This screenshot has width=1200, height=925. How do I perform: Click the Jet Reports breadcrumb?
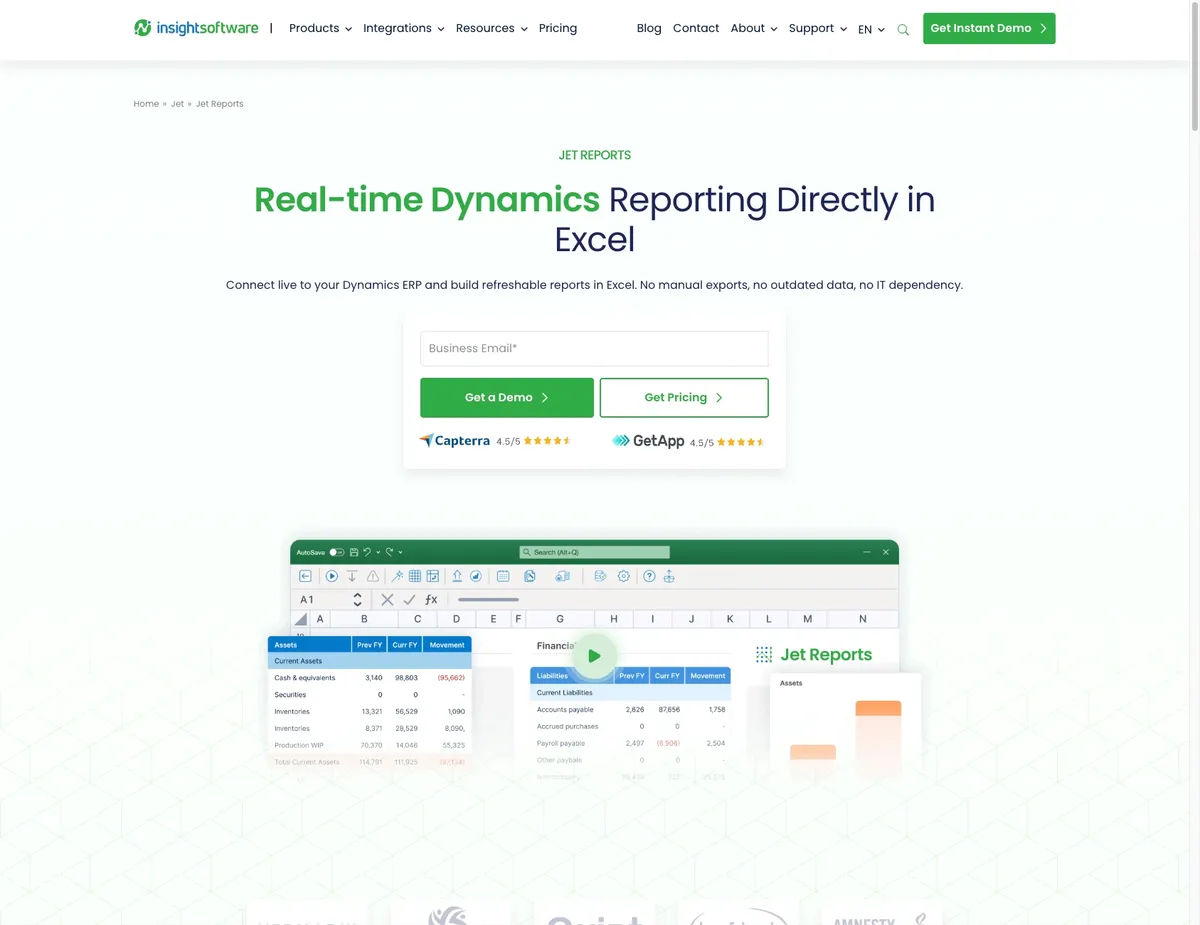tap(219, 104)
